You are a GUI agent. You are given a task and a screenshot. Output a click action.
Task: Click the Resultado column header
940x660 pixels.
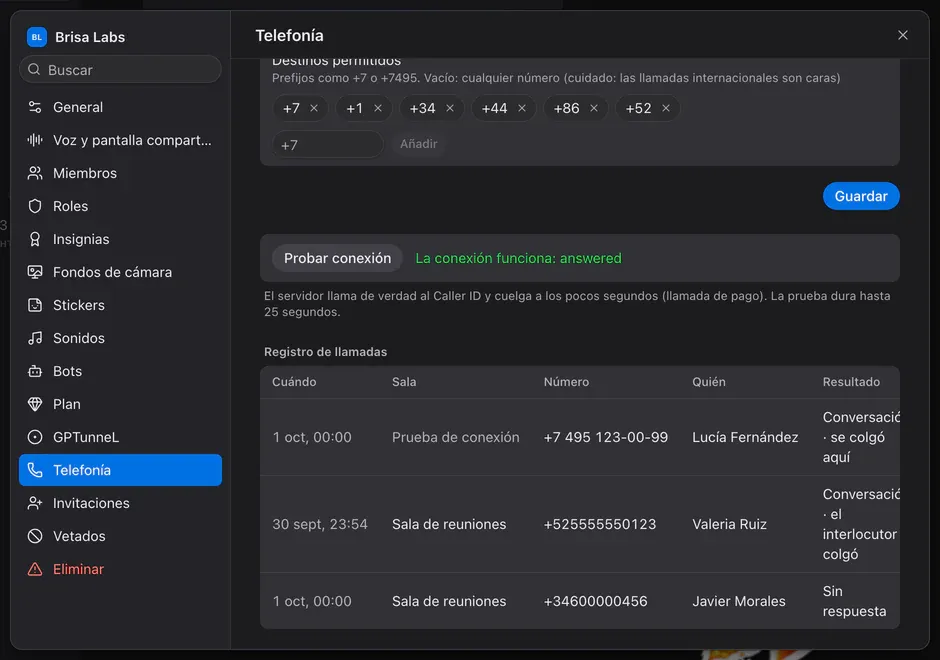[851, 382]
